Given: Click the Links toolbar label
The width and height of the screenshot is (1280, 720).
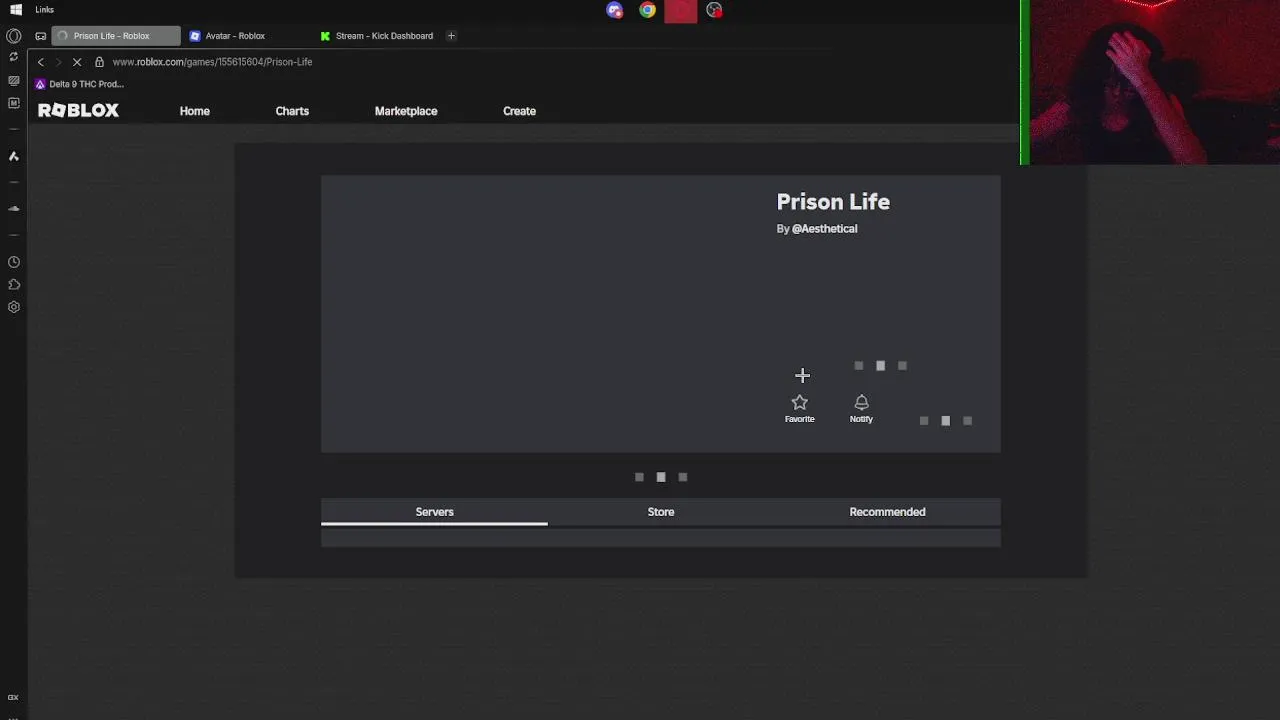Looking at the screenshot, I should (x=45, y=10).
